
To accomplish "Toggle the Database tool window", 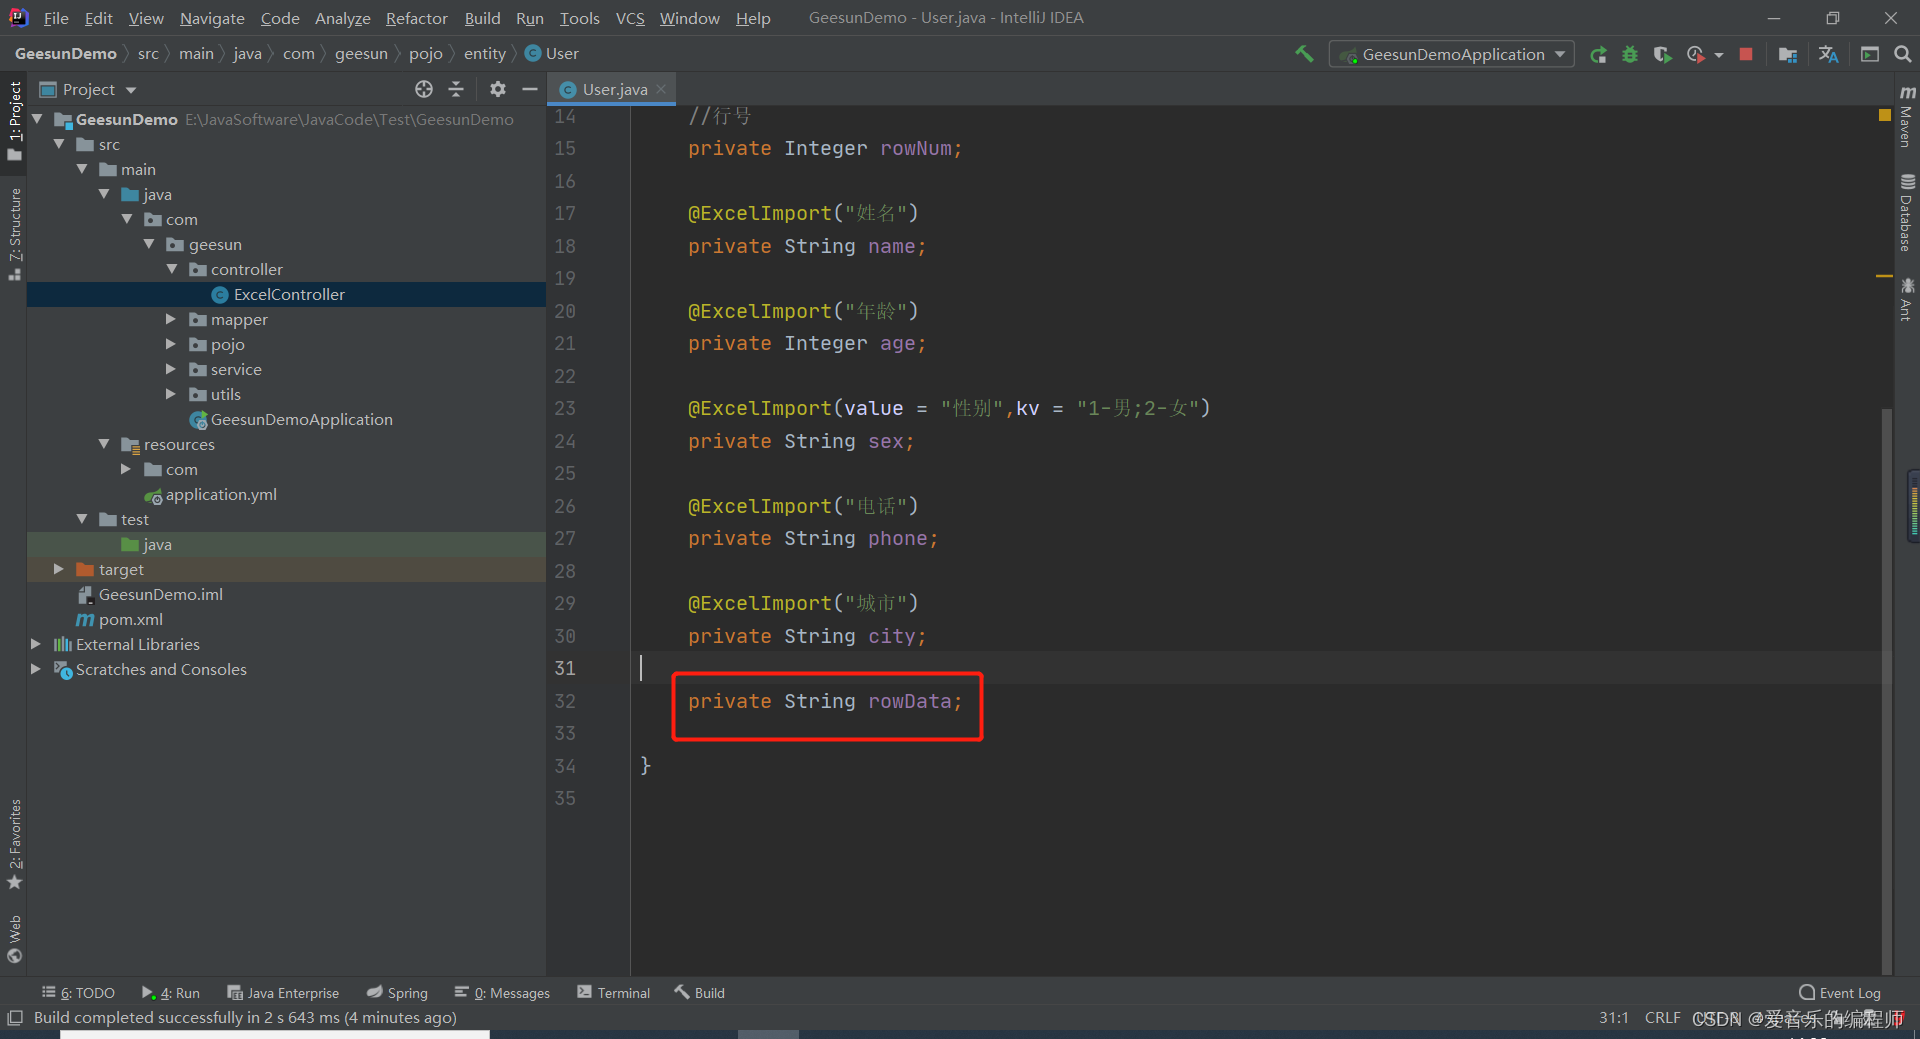I will pyautogui.click(x=1907, y=212).
